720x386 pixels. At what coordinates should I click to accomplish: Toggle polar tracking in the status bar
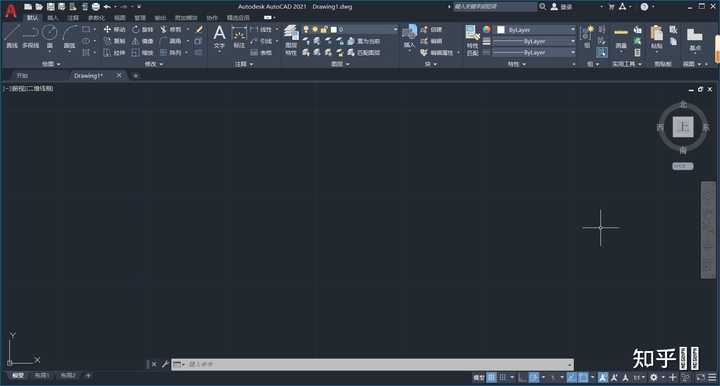coord(534,377)
